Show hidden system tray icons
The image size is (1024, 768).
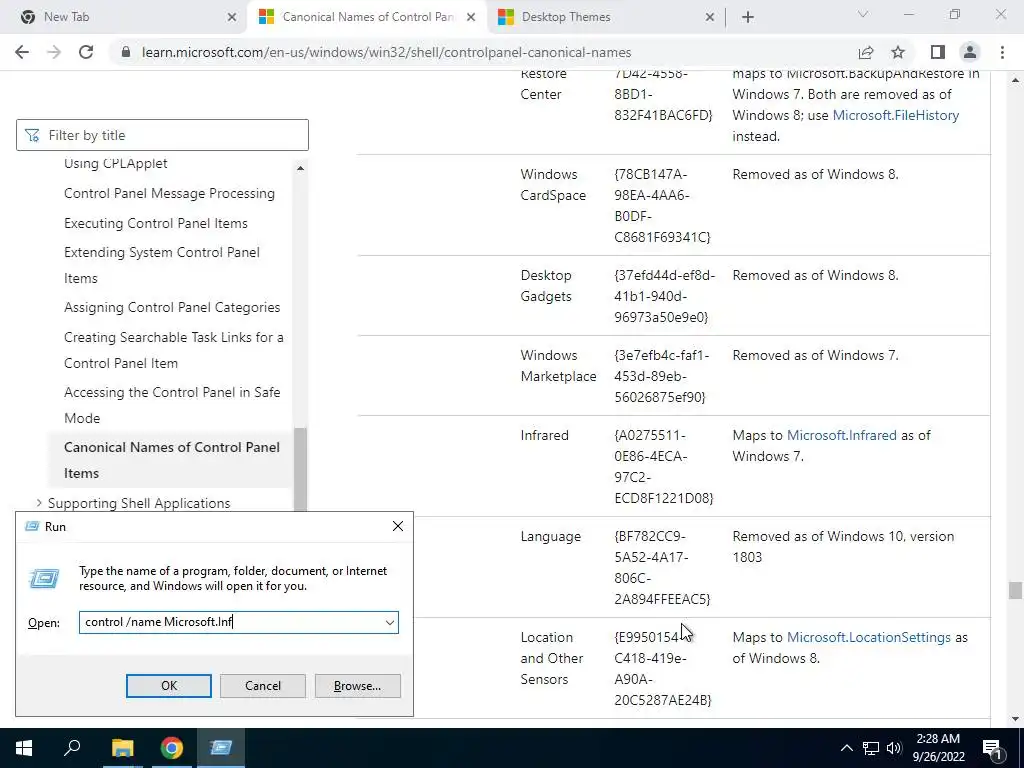(x=846, y=748)
